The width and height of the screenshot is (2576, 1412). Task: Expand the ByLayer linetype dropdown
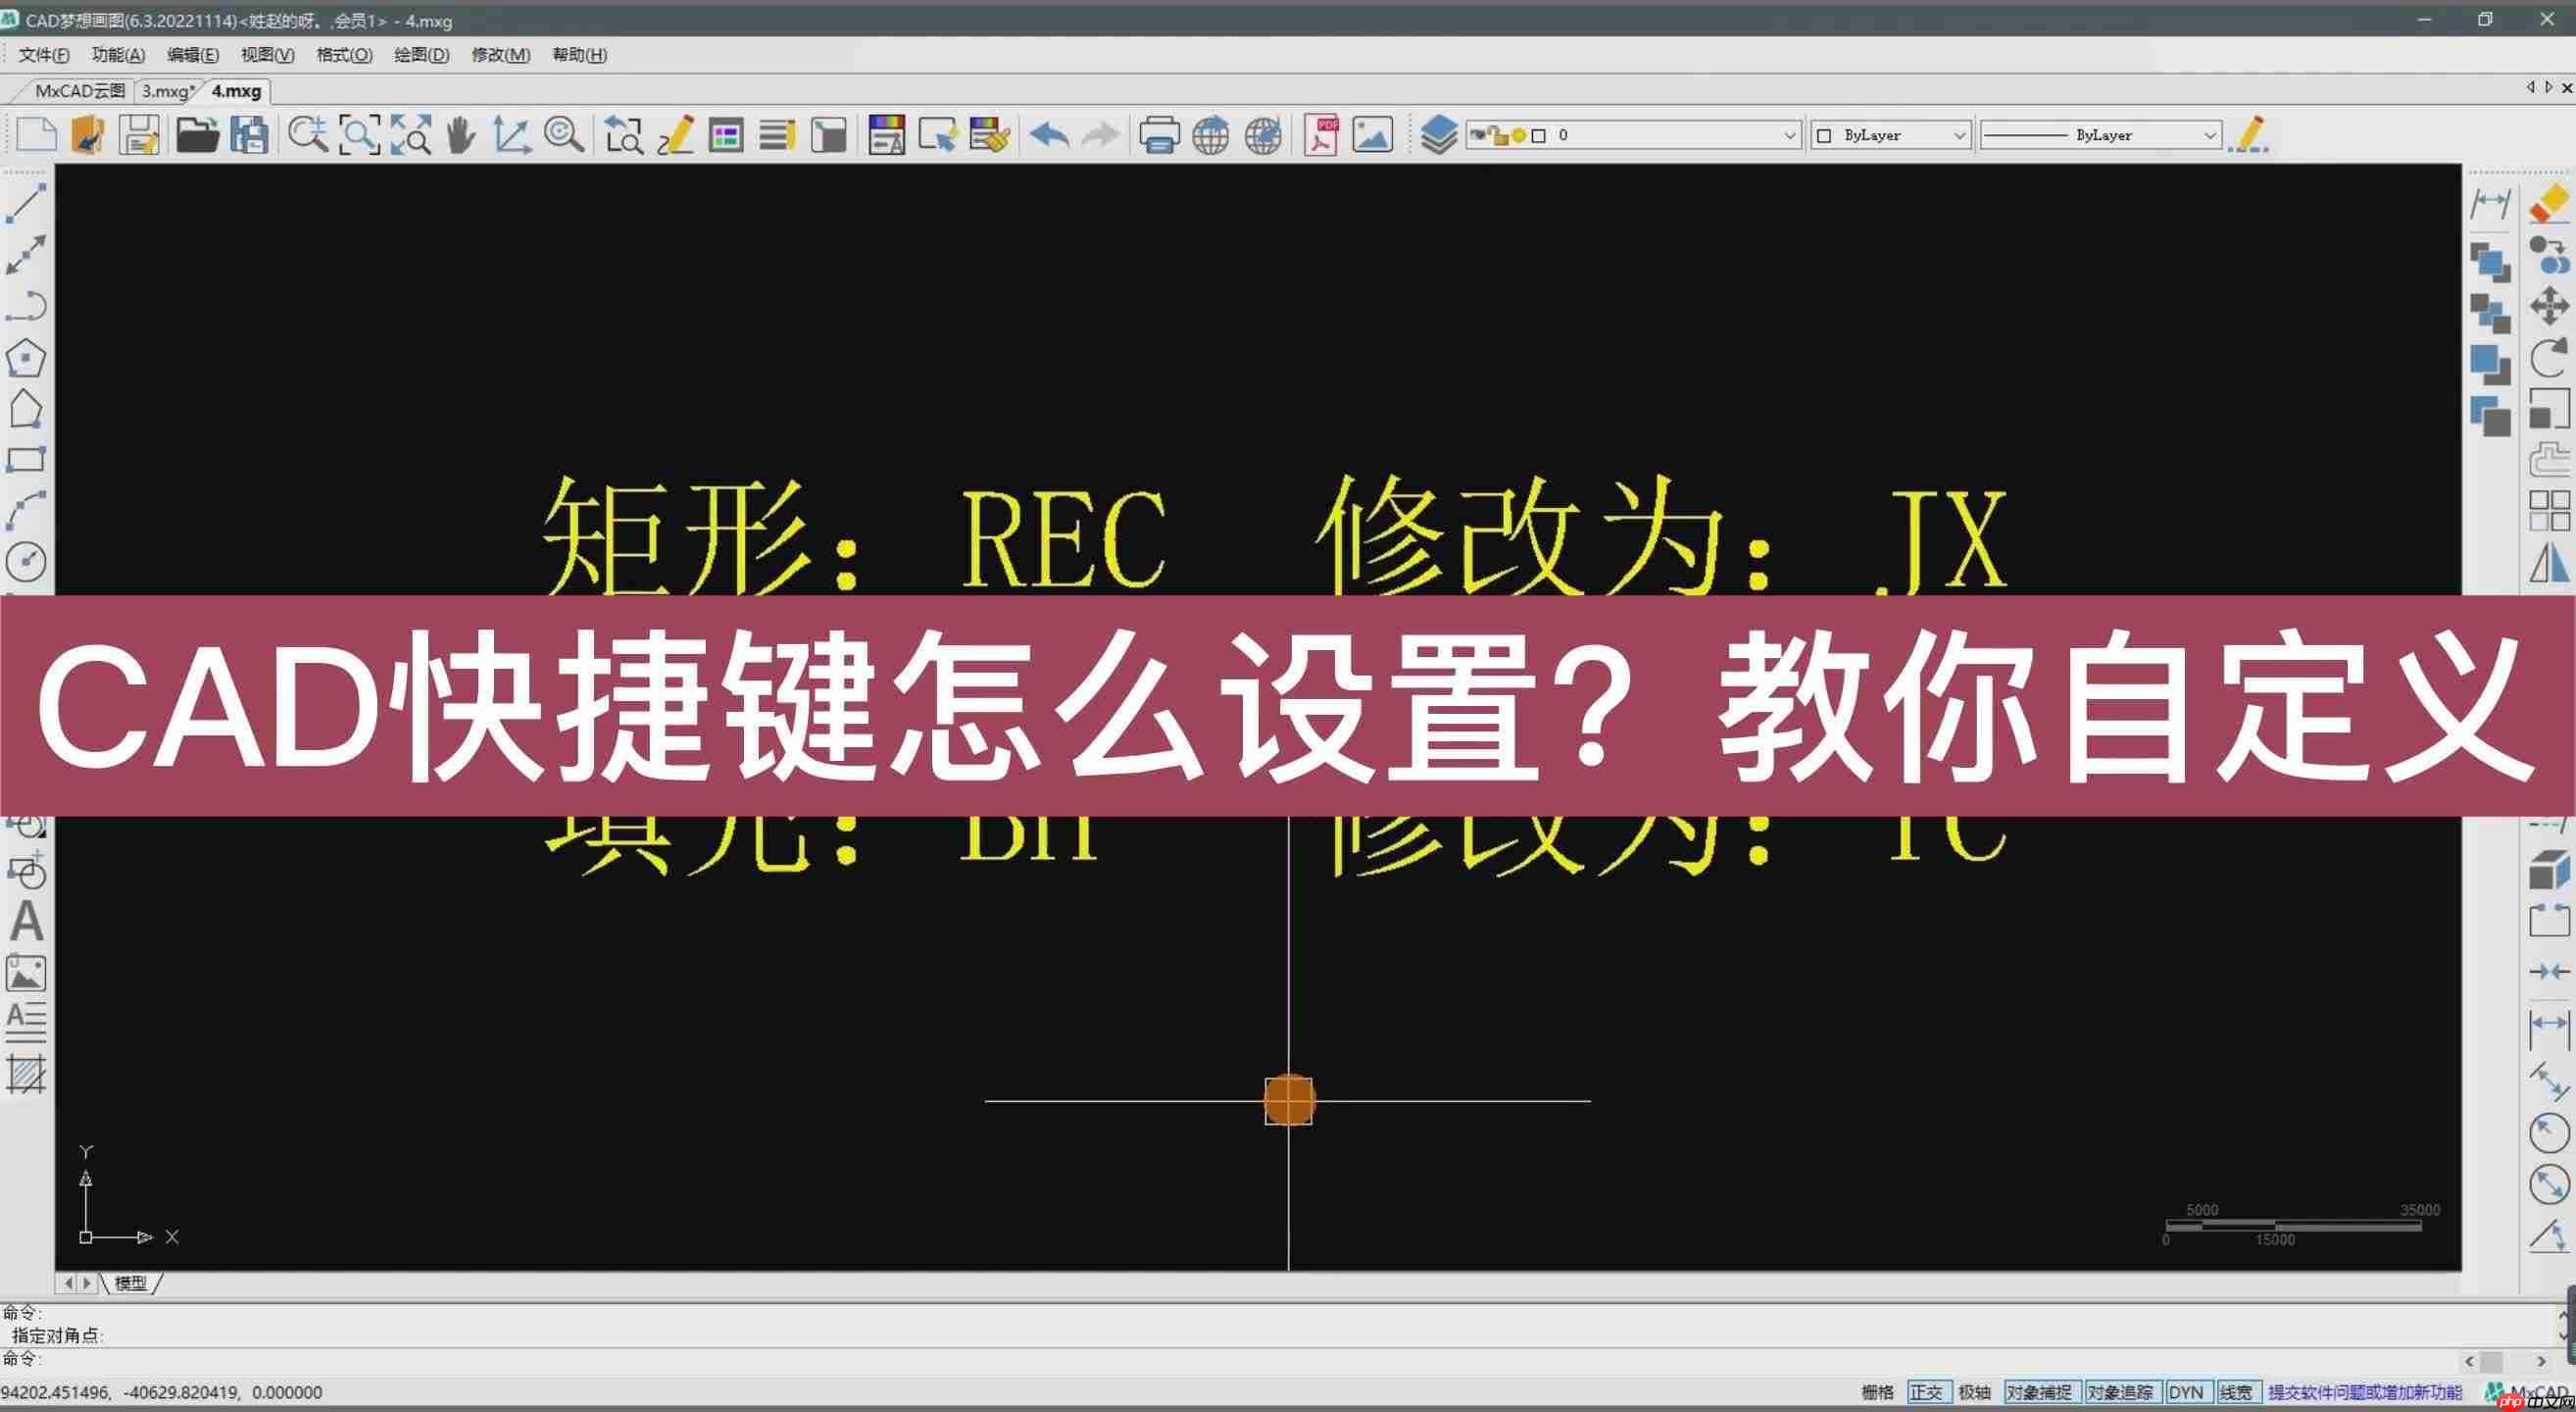[2100, 135]
